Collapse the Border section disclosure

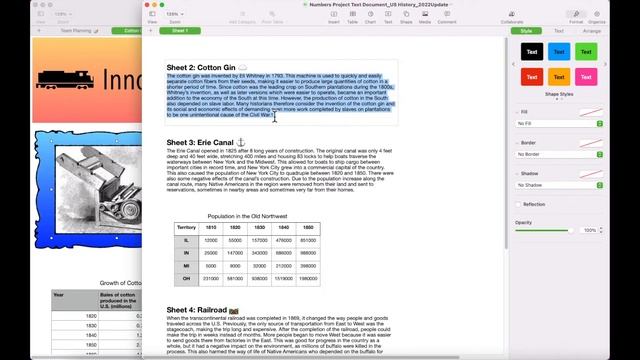[x=517, y=143]
